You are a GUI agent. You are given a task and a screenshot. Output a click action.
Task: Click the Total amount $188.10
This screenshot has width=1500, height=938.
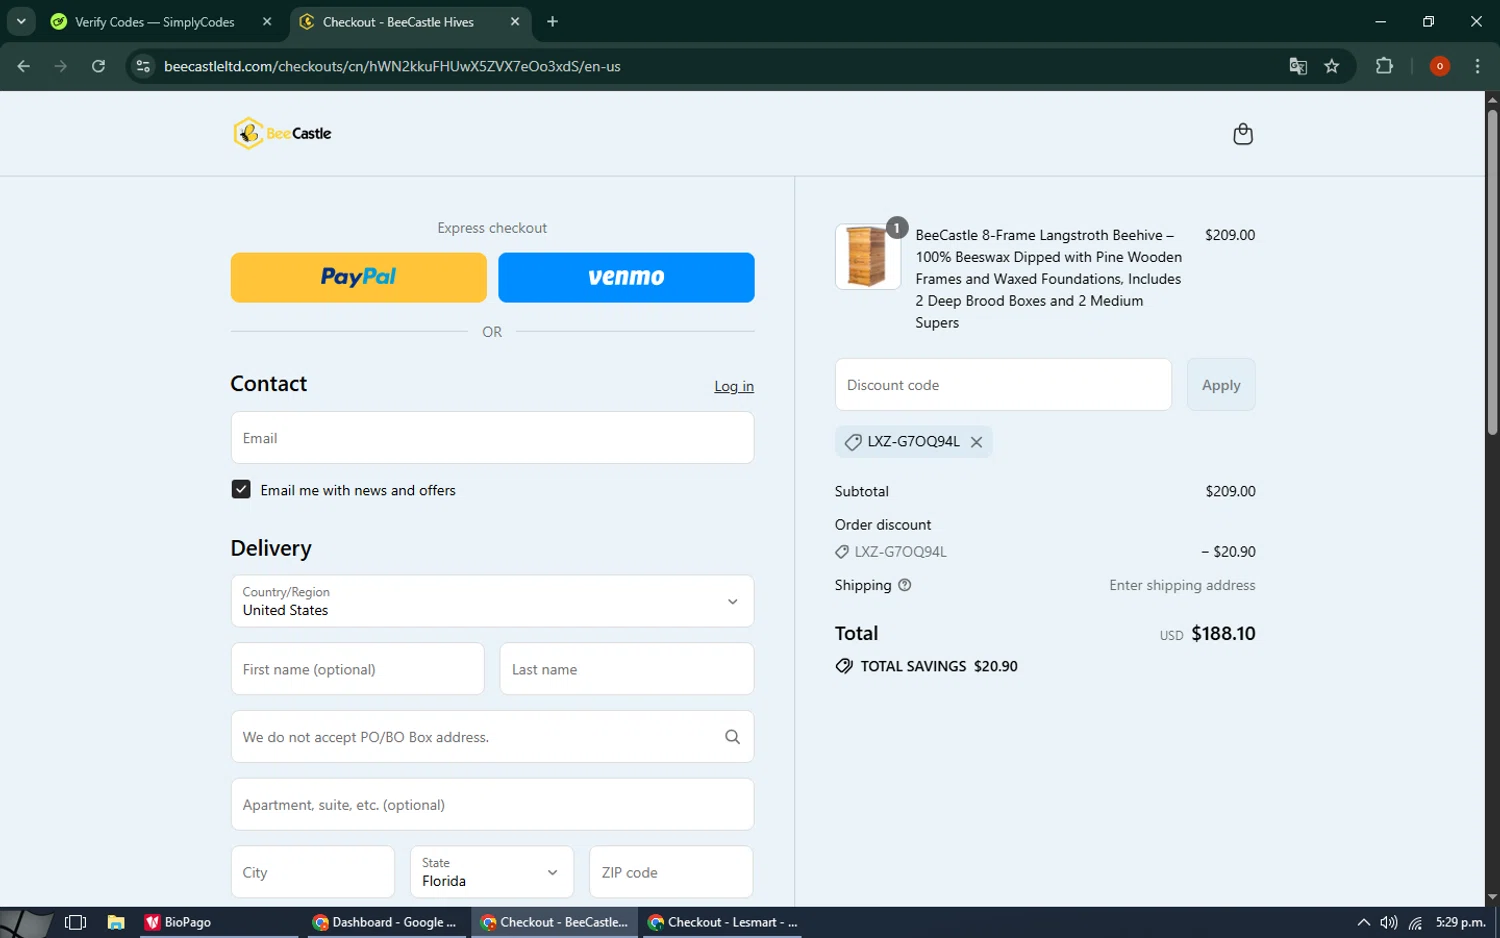pos(1223,634)
